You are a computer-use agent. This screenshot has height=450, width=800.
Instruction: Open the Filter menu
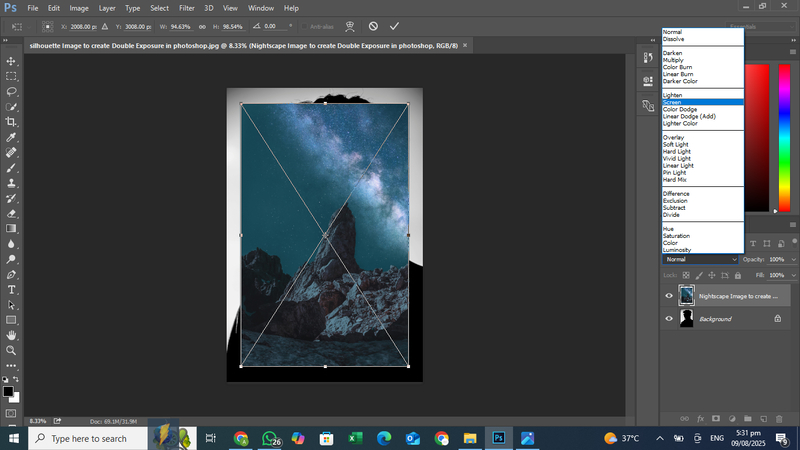(187, 8)
